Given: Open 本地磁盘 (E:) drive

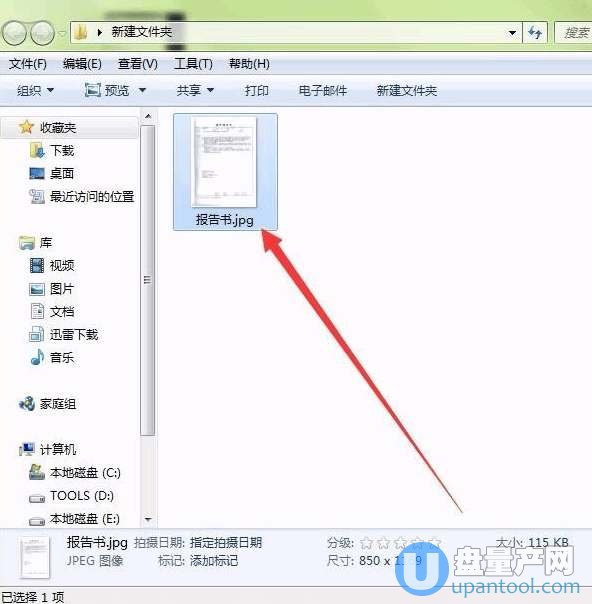Looking at the screenshot, I should tap(85, 519).
